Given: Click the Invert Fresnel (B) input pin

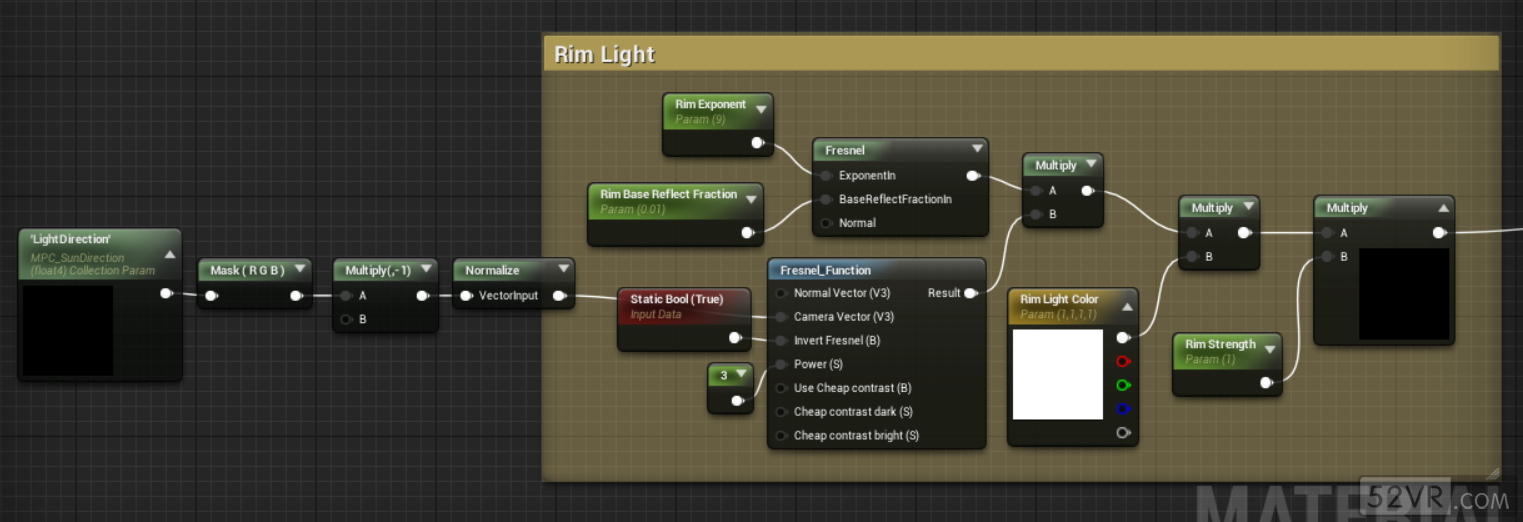Looking at the screenshot, I should point(781,341).
